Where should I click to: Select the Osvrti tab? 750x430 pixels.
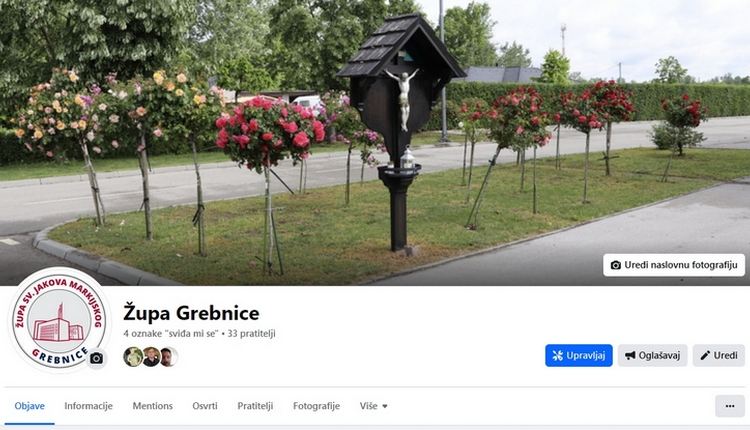click(205, 406)
